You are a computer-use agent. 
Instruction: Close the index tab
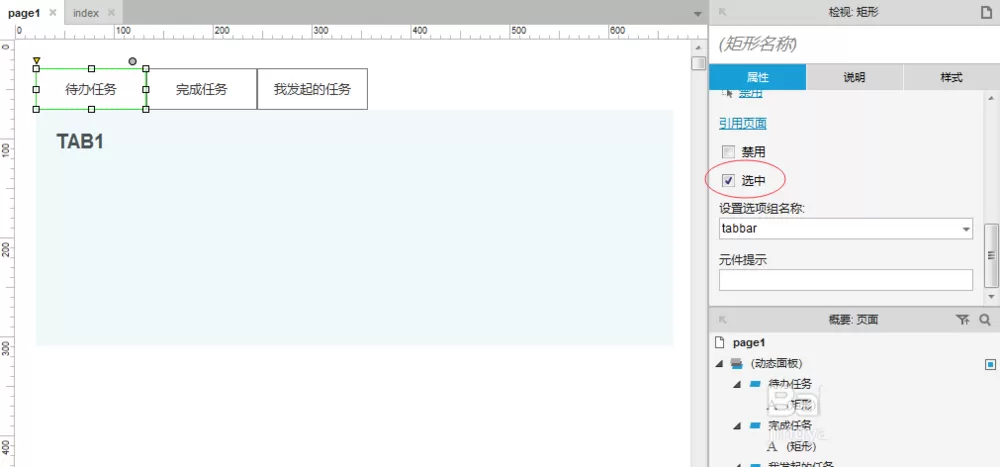111,13
